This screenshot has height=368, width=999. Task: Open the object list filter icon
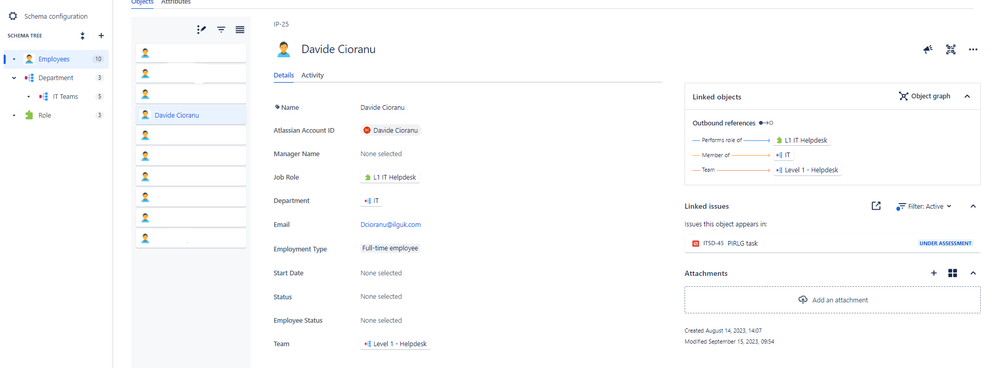[221, 29]
